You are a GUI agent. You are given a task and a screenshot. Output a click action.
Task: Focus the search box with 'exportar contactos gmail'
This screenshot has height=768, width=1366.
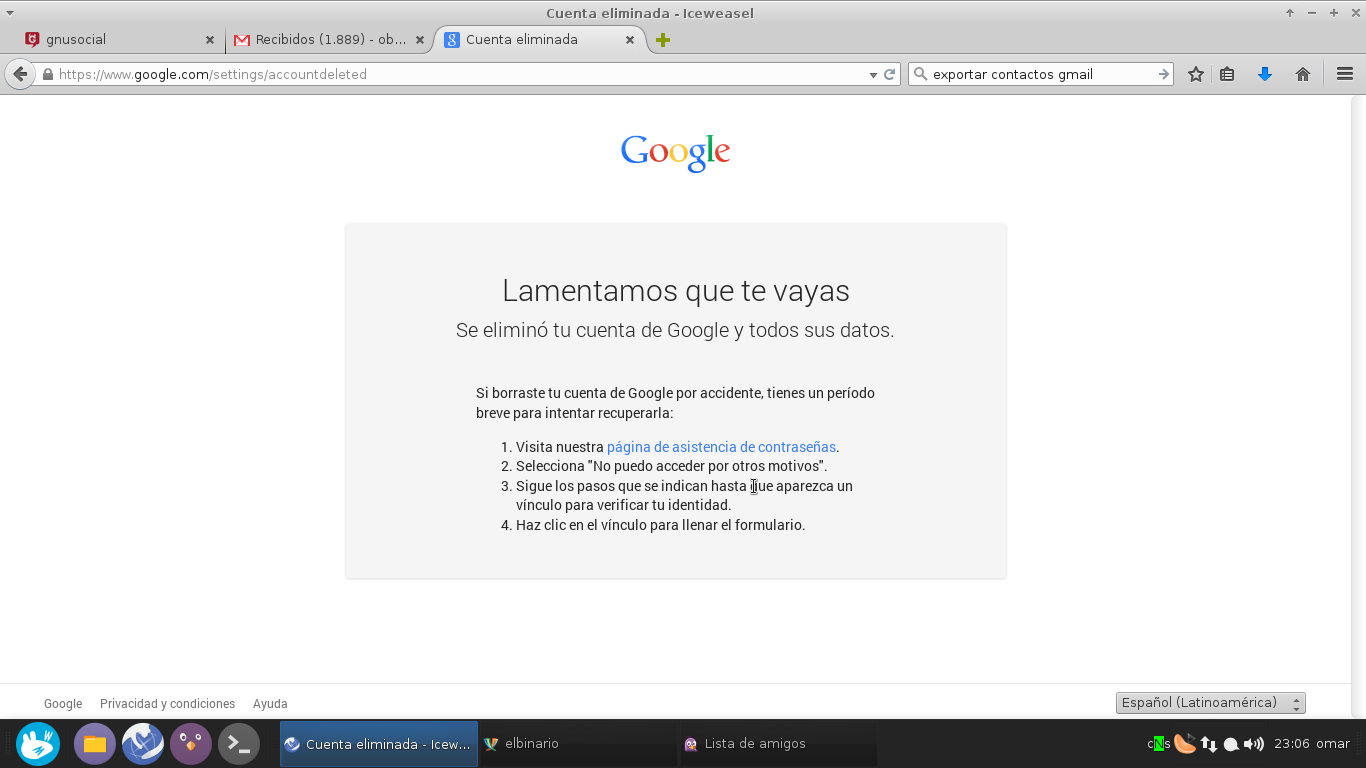[x=1040, y=74]
